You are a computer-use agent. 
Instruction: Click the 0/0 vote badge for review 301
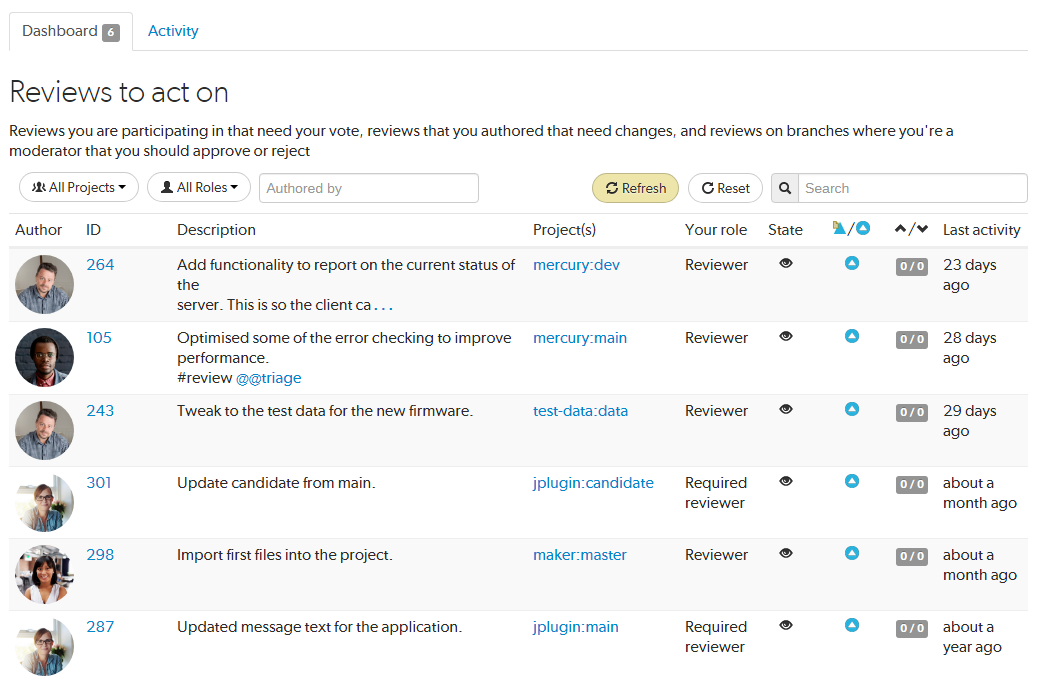pos(911,484)
